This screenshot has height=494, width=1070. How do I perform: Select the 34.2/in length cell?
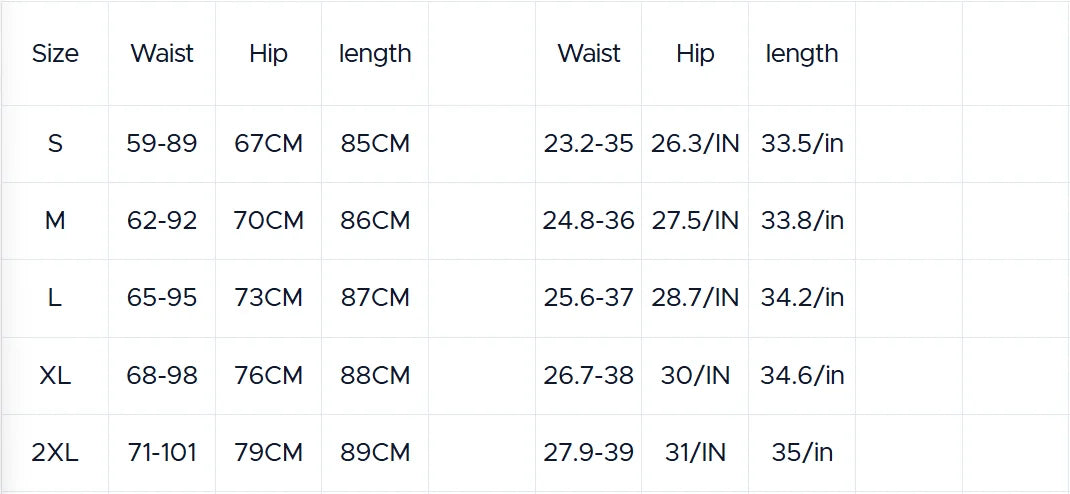click(x=802, y=298)
